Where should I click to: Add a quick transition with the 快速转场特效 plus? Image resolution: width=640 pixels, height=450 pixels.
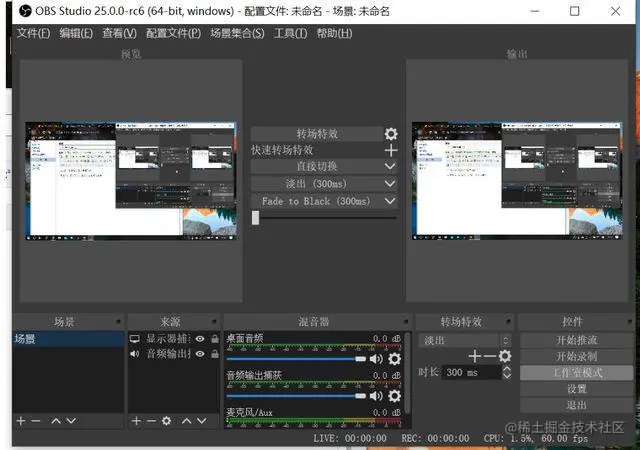391,150
